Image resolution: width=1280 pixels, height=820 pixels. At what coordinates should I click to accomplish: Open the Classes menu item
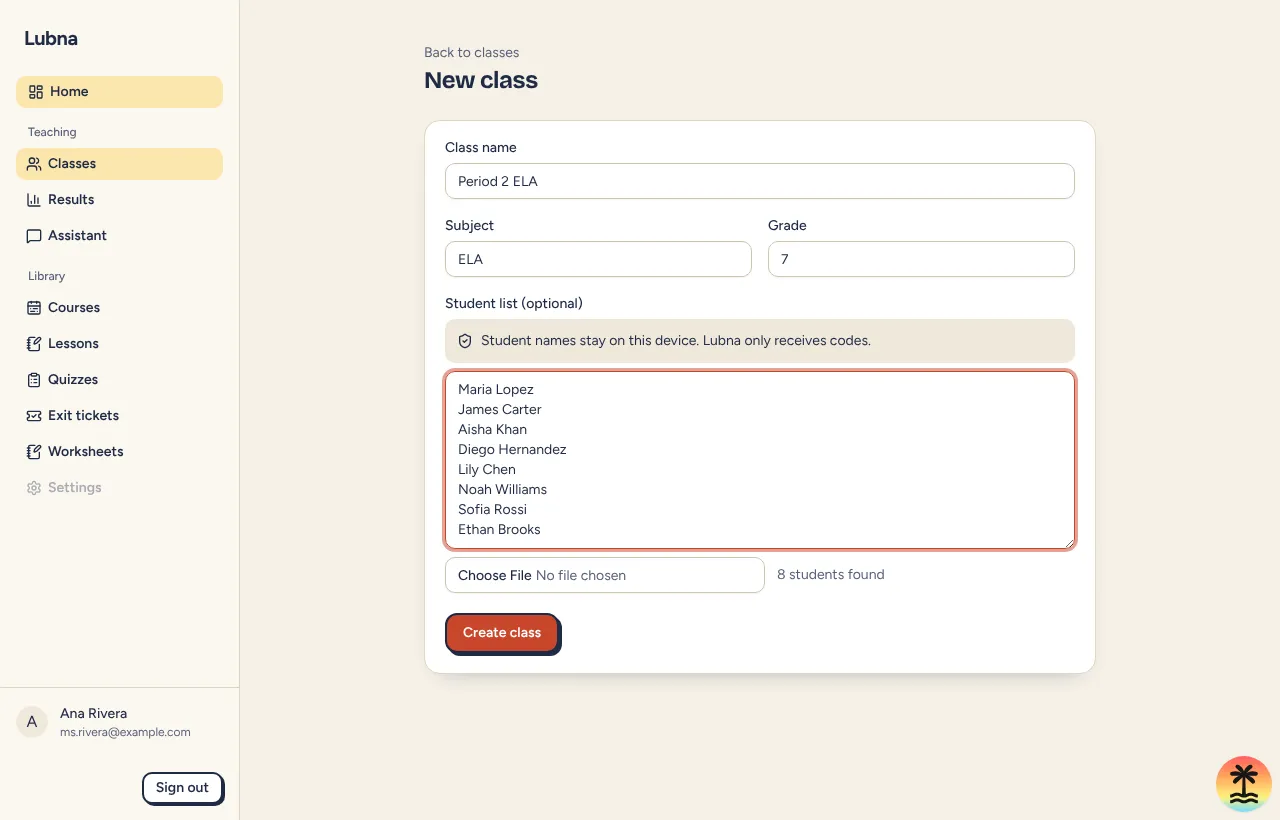[x=119, y=164]
